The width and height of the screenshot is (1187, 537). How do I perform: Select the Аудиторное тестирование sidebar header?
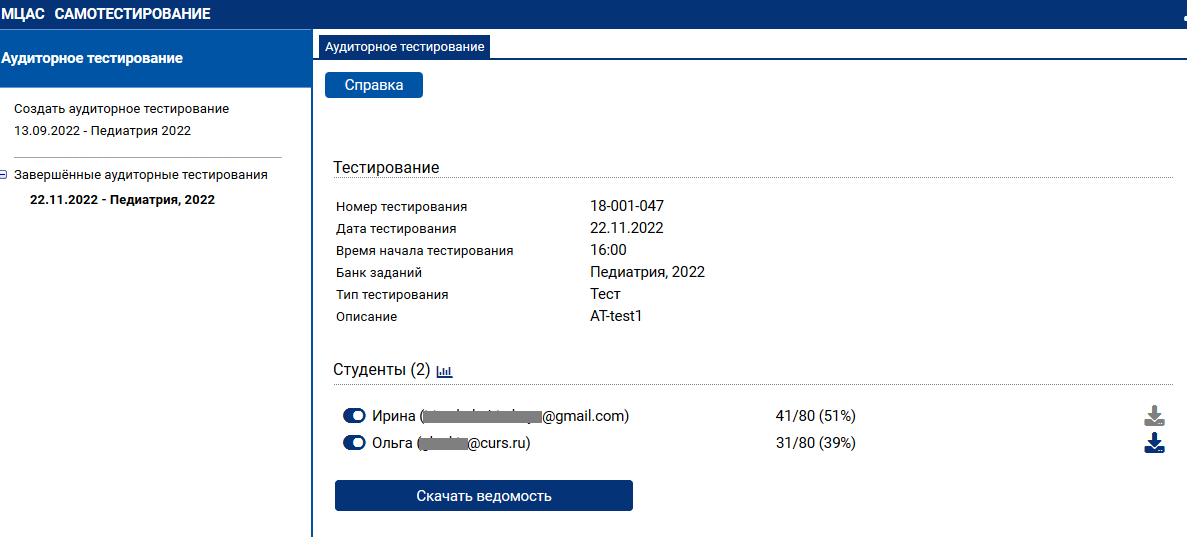coord(92,58)
